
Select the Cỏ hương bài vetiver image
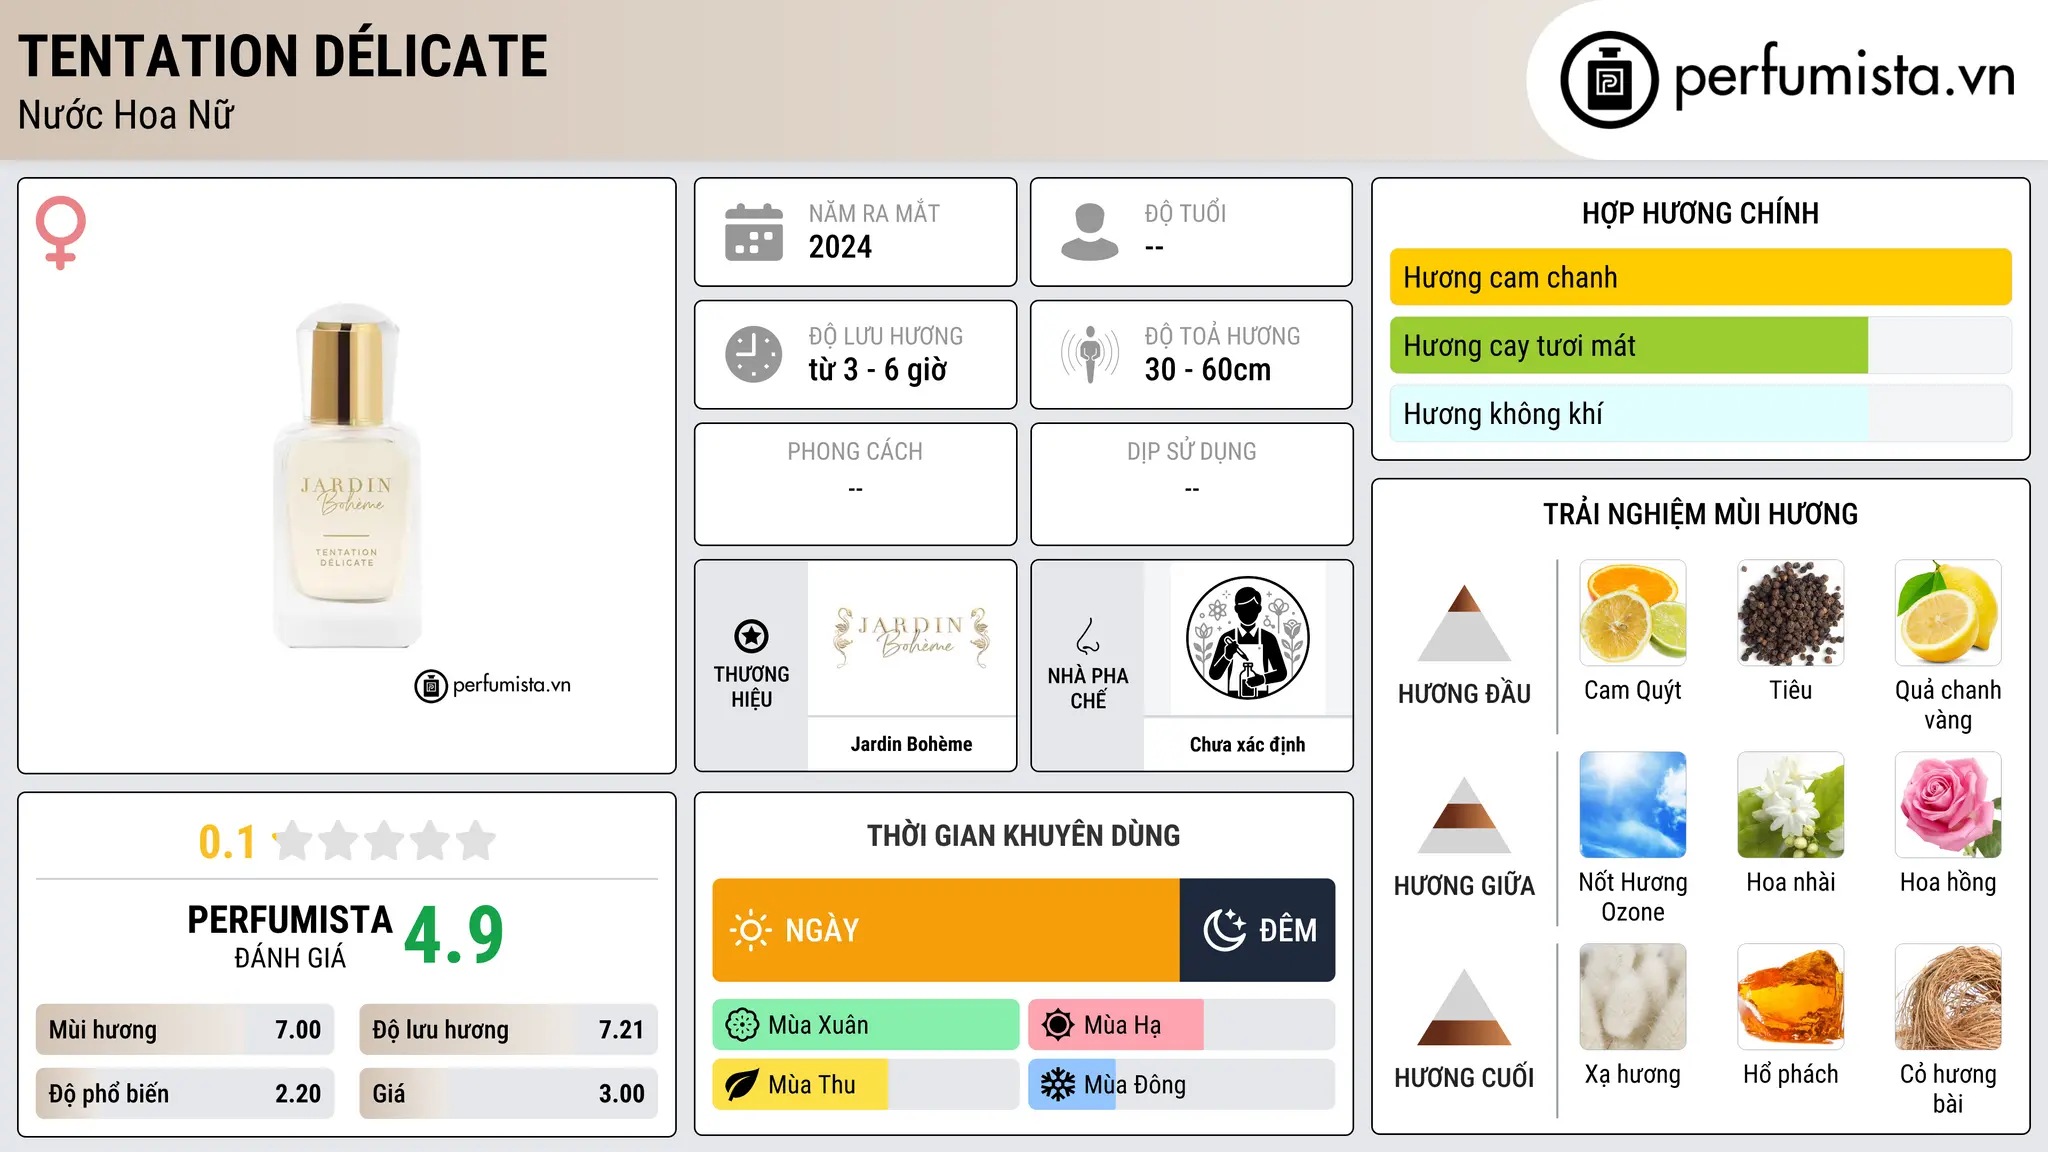click(x=1948, y=997)
